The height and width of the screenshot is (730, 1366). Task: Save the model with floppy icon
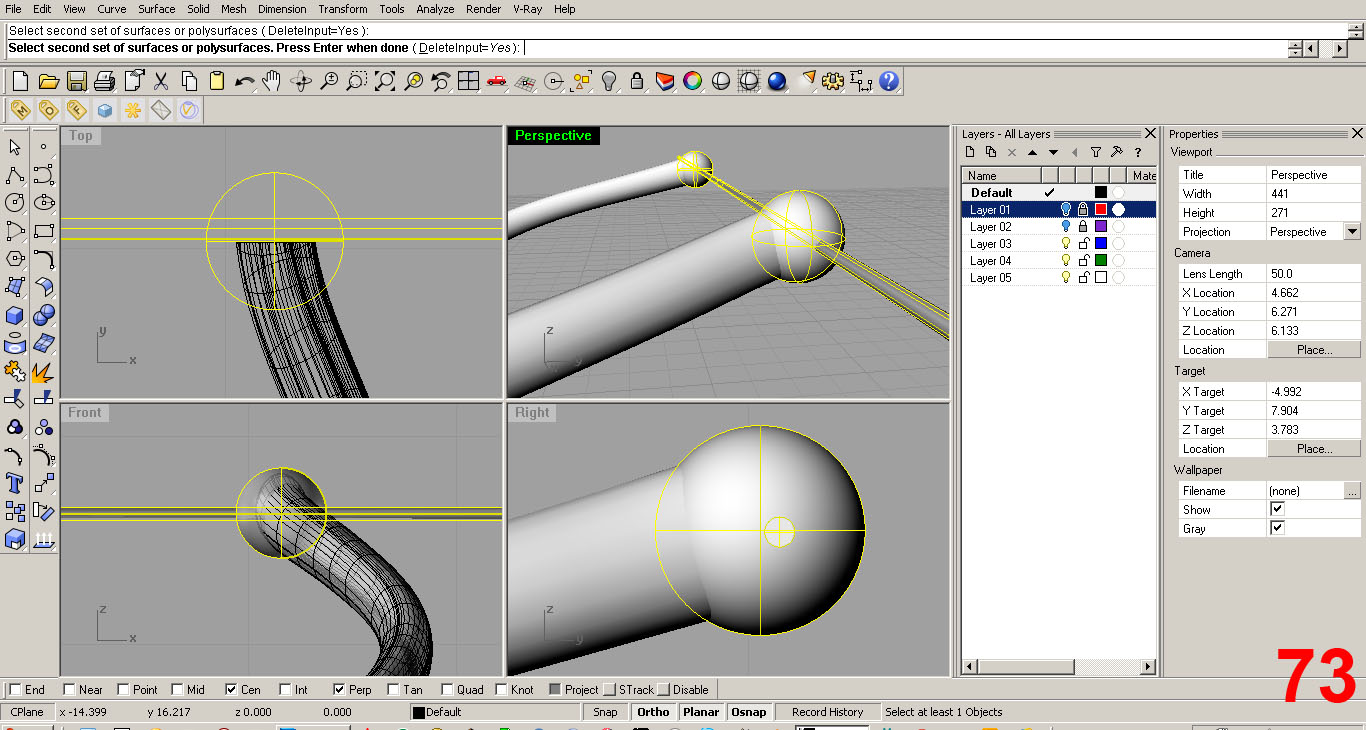click(x=76, y=81)
